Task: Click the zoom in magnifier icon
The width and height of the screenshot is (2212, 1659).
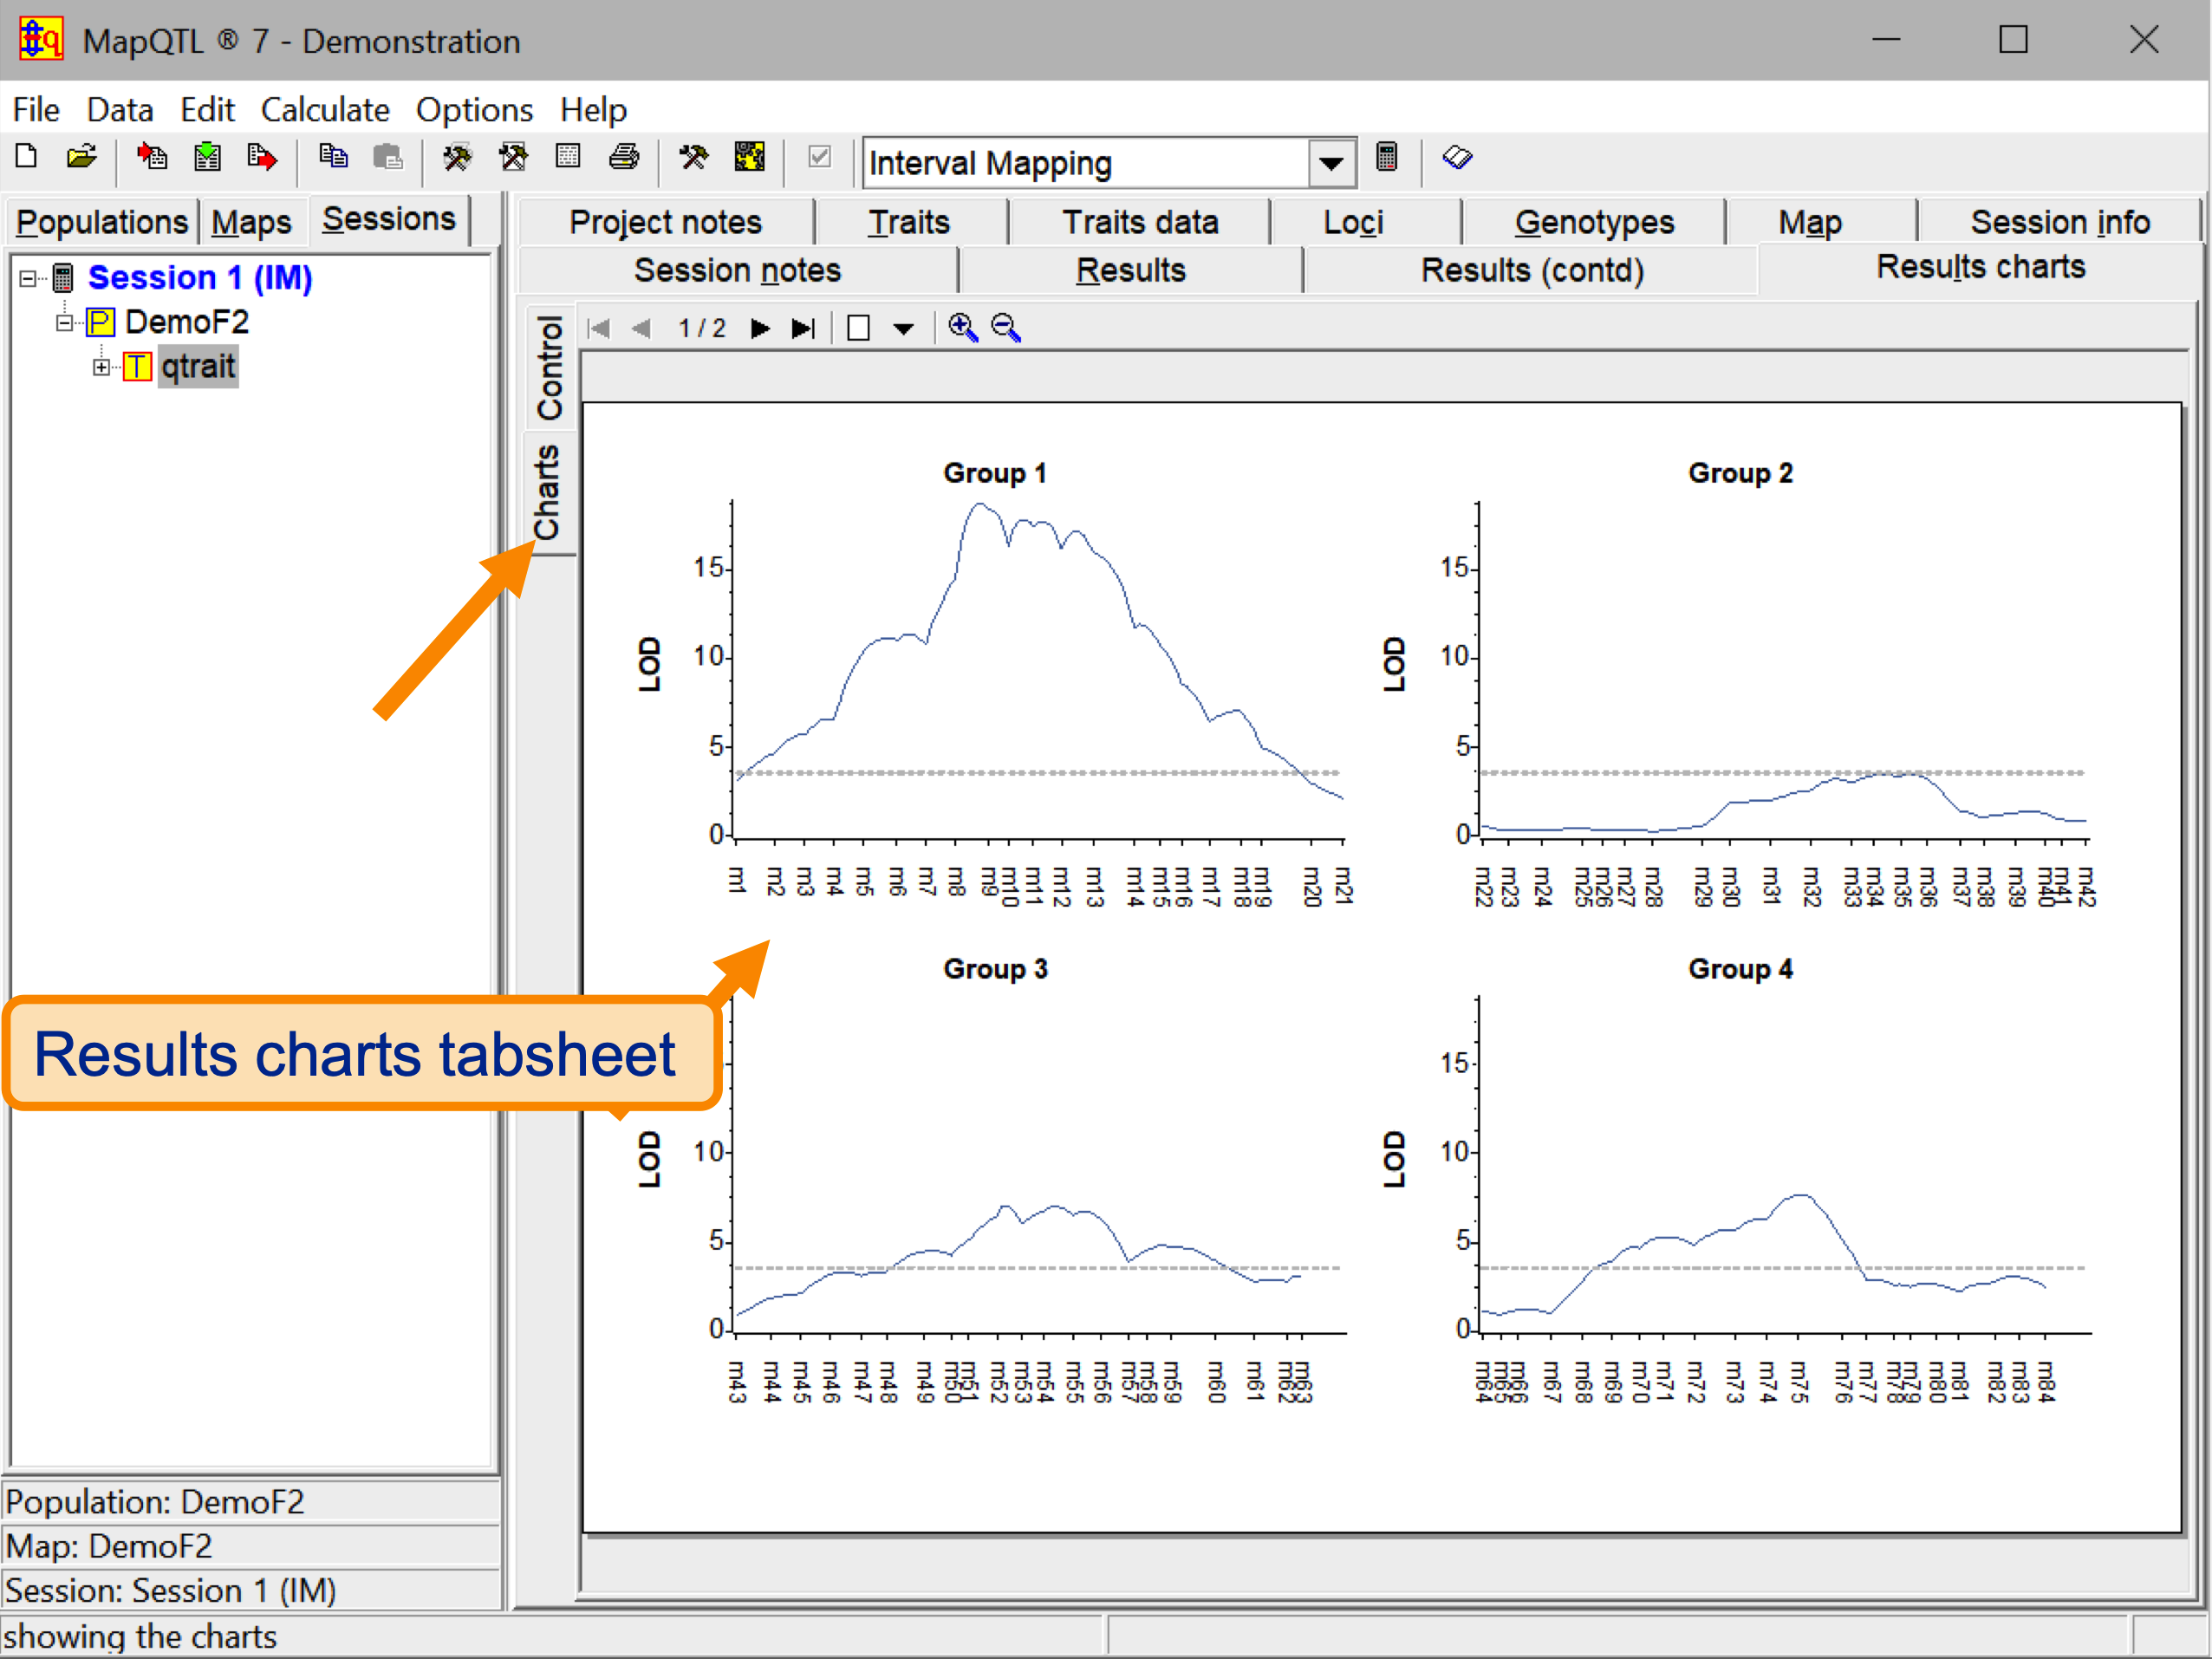Action: 962,328
